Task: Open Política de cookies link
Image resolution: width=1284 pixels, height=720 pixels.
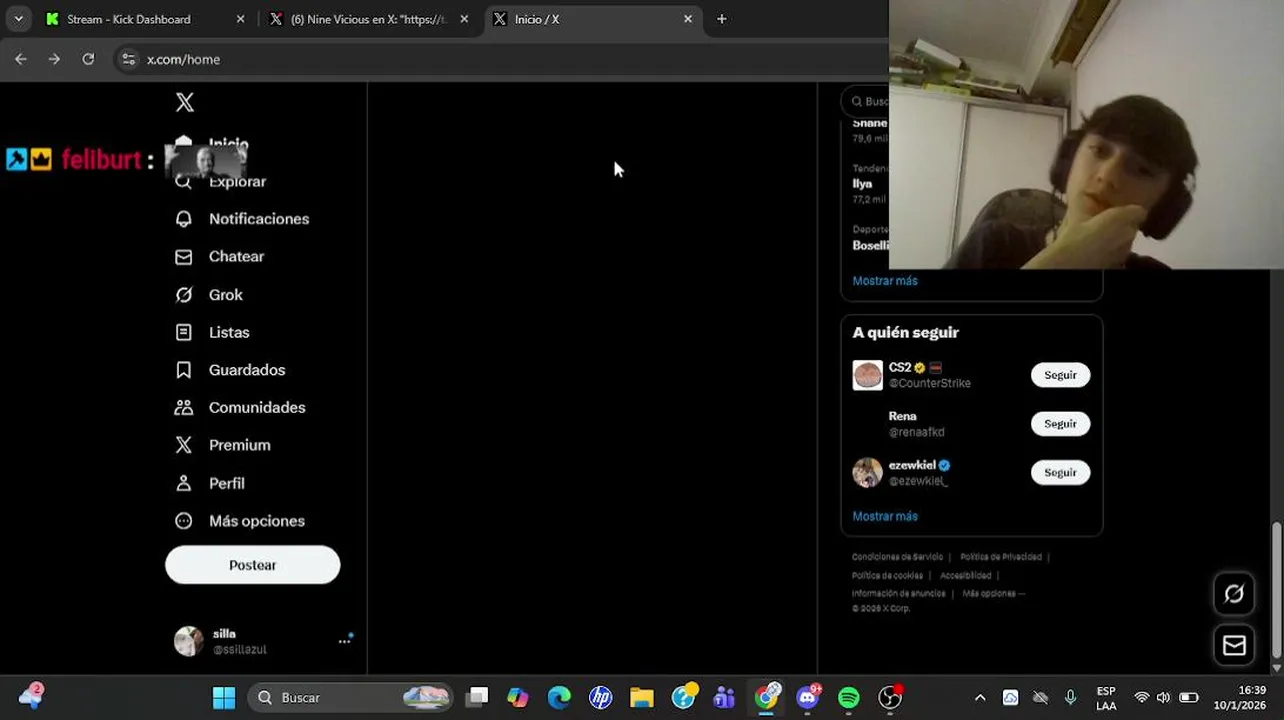Action: coord(887,575)
